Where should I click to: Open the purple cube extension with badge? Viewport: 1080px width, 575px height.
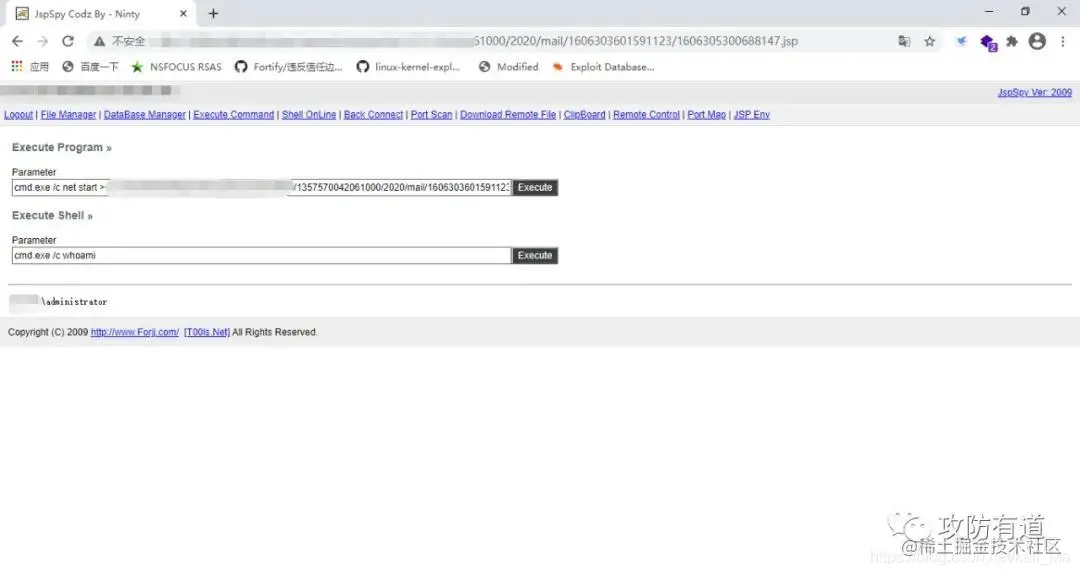click(988, 43)
